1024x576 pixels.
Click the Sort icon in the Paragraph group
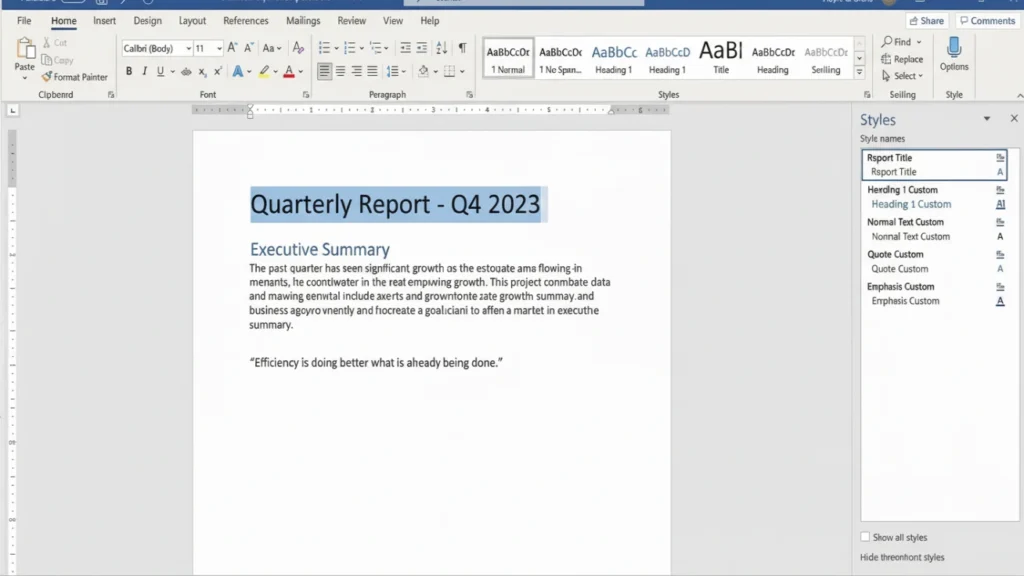click(442, 47)
